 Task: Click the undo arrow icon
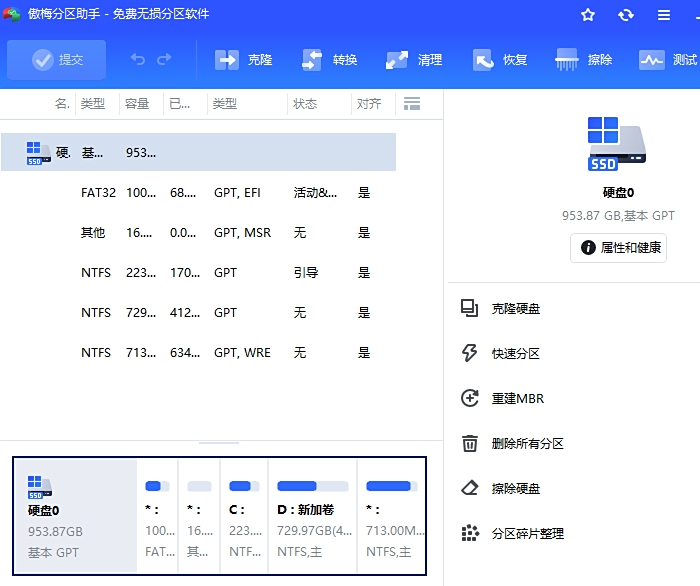(138, 60)
